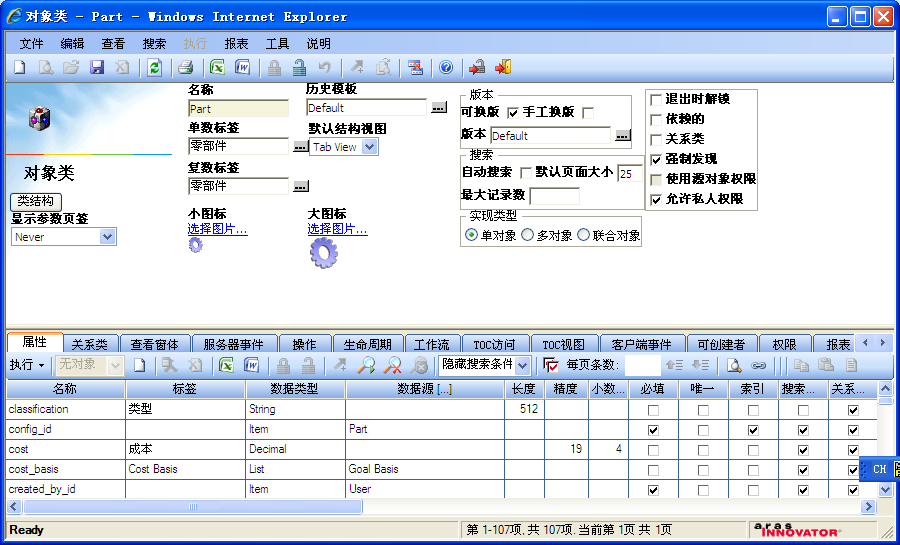Click the gray promote arrow icon in main toolbar

point(357,68)
